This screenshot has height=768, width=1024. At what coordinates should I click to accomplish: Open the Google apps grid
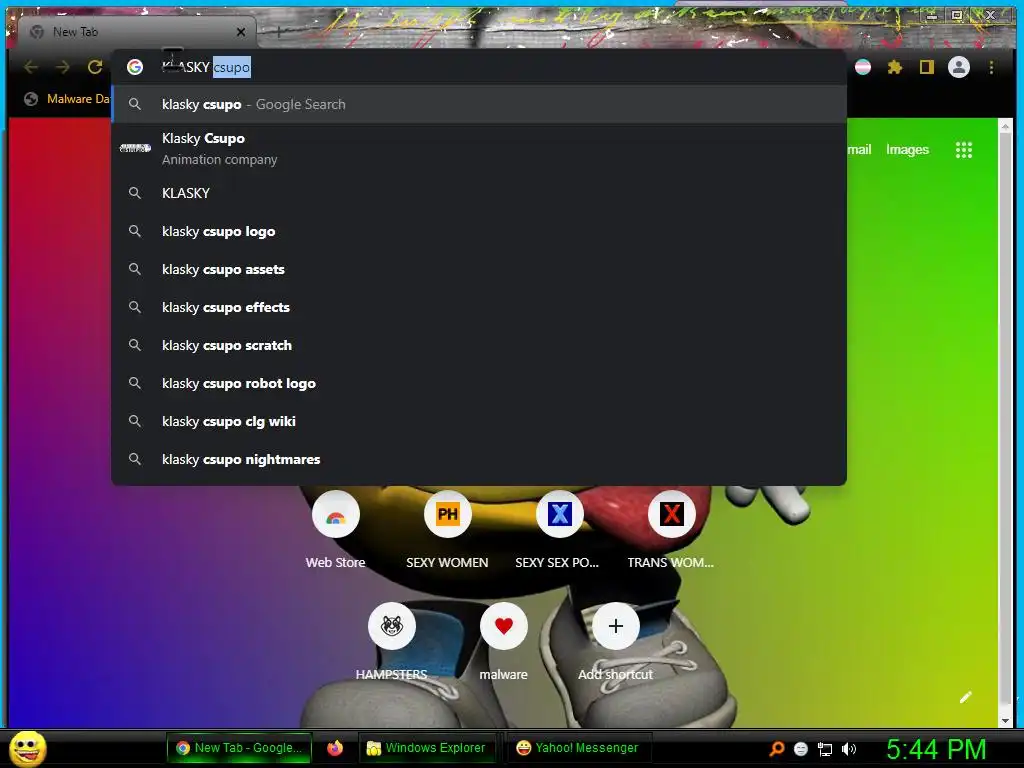click(x=964, y=150)
